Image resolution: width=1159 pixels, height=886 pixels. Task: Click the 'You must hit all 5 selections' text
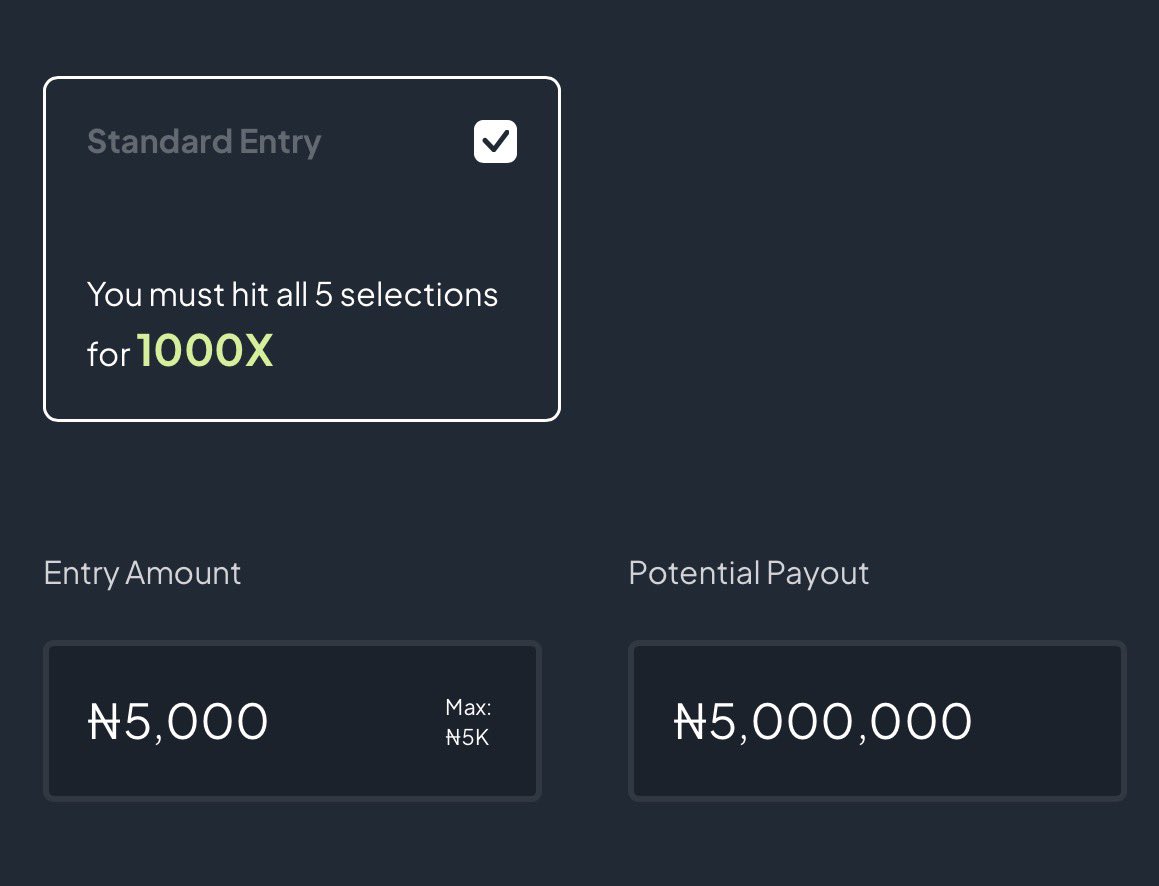click(292, 295)
